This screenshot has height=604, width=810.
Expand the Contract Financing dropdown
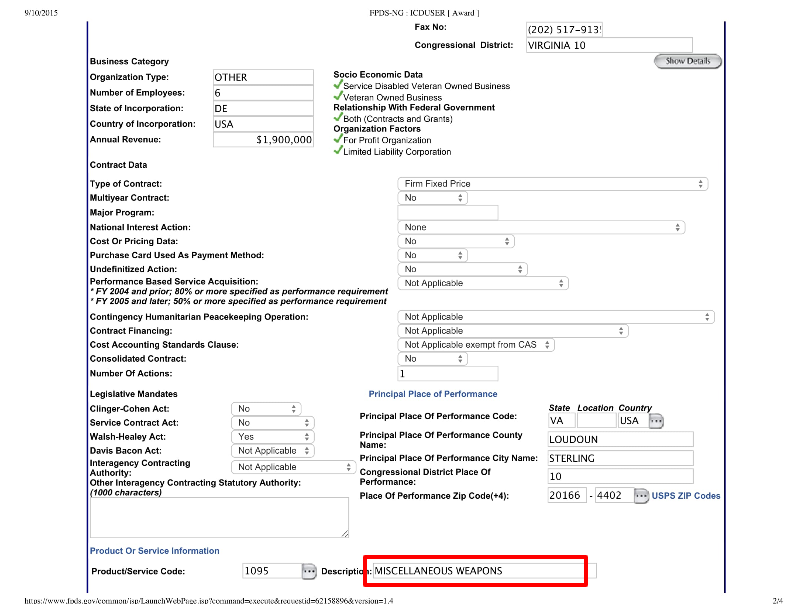pyautogui.click(x=513, y=331)
